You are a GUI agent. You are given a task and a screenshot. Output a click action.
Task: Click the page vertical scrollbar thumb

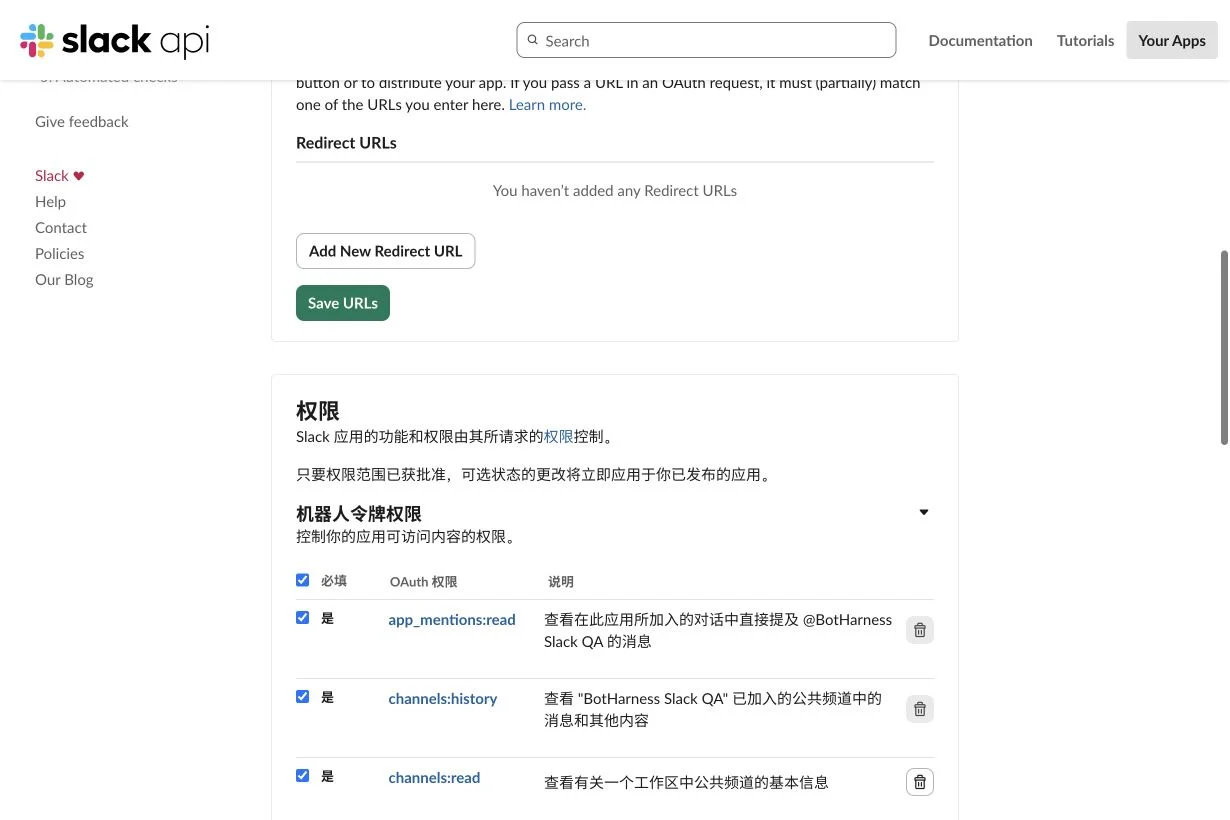pyautogui.click(x=1224, y=347)
